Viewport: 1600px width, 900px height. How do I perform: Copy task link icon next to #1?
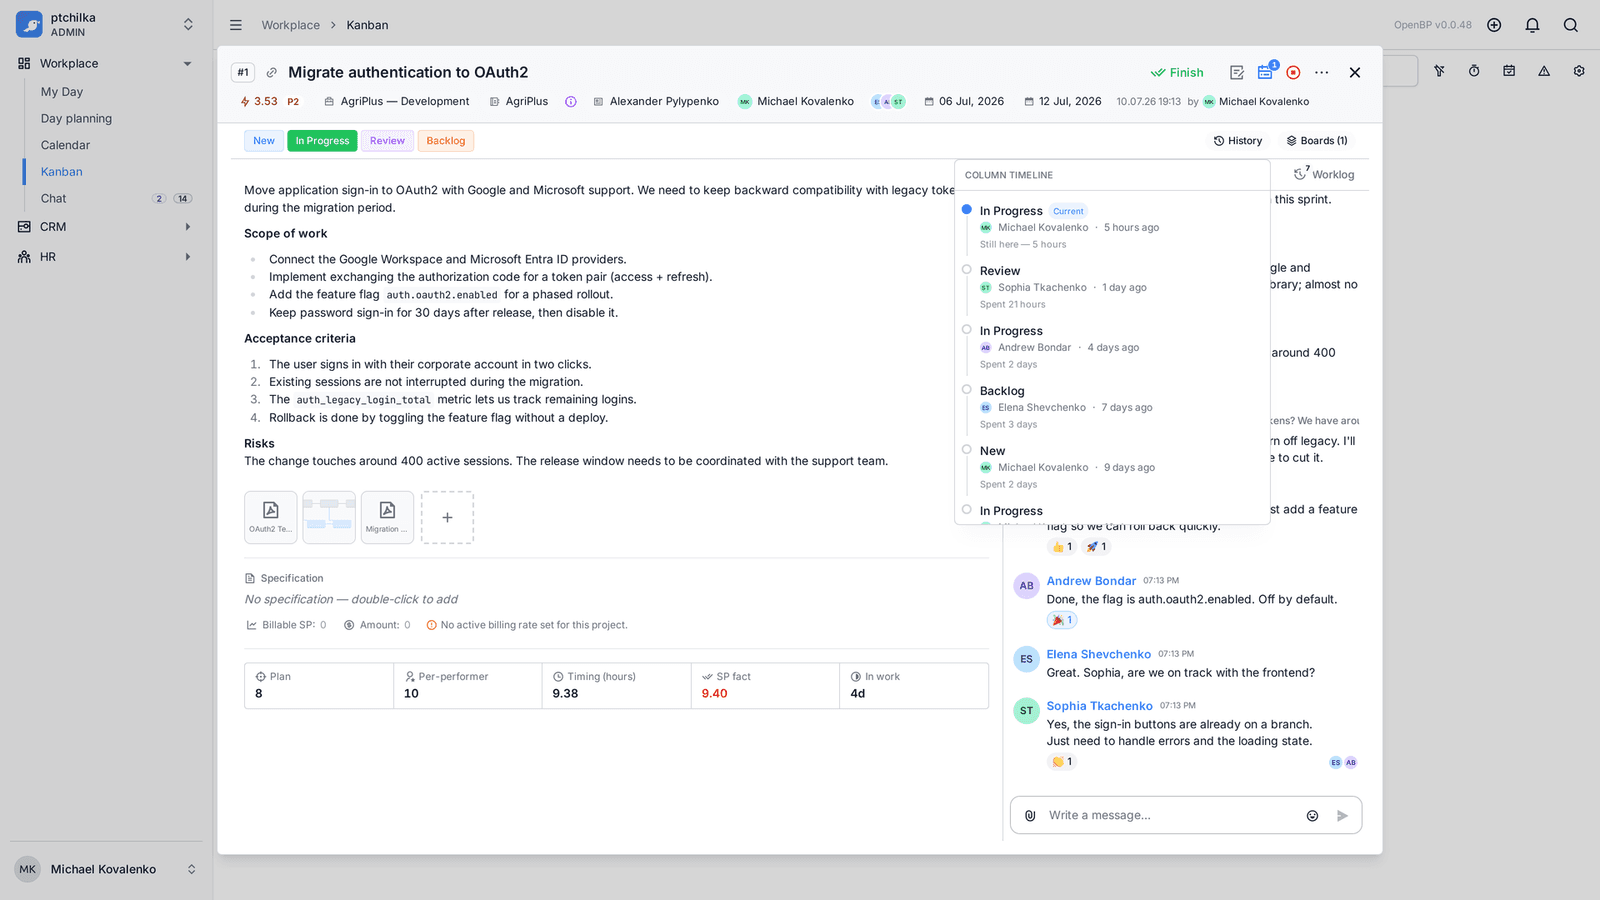coord(271,73)
